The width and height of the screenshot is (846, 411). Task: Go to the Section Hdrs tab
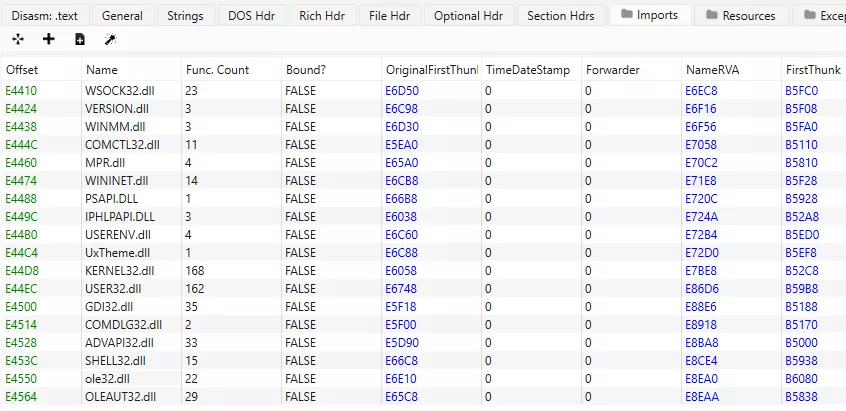560,16
